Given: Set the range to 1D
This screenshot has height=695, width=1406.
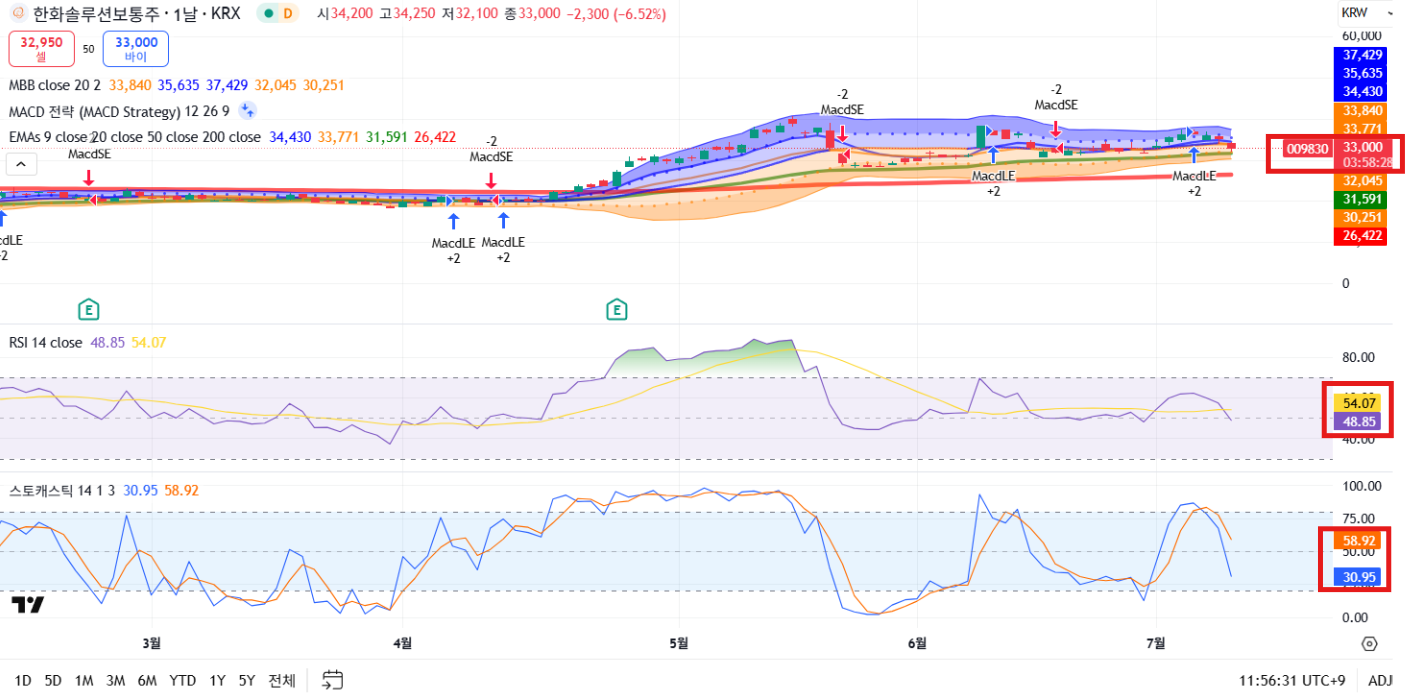Looking at the screenshot, I should [23, 681].
